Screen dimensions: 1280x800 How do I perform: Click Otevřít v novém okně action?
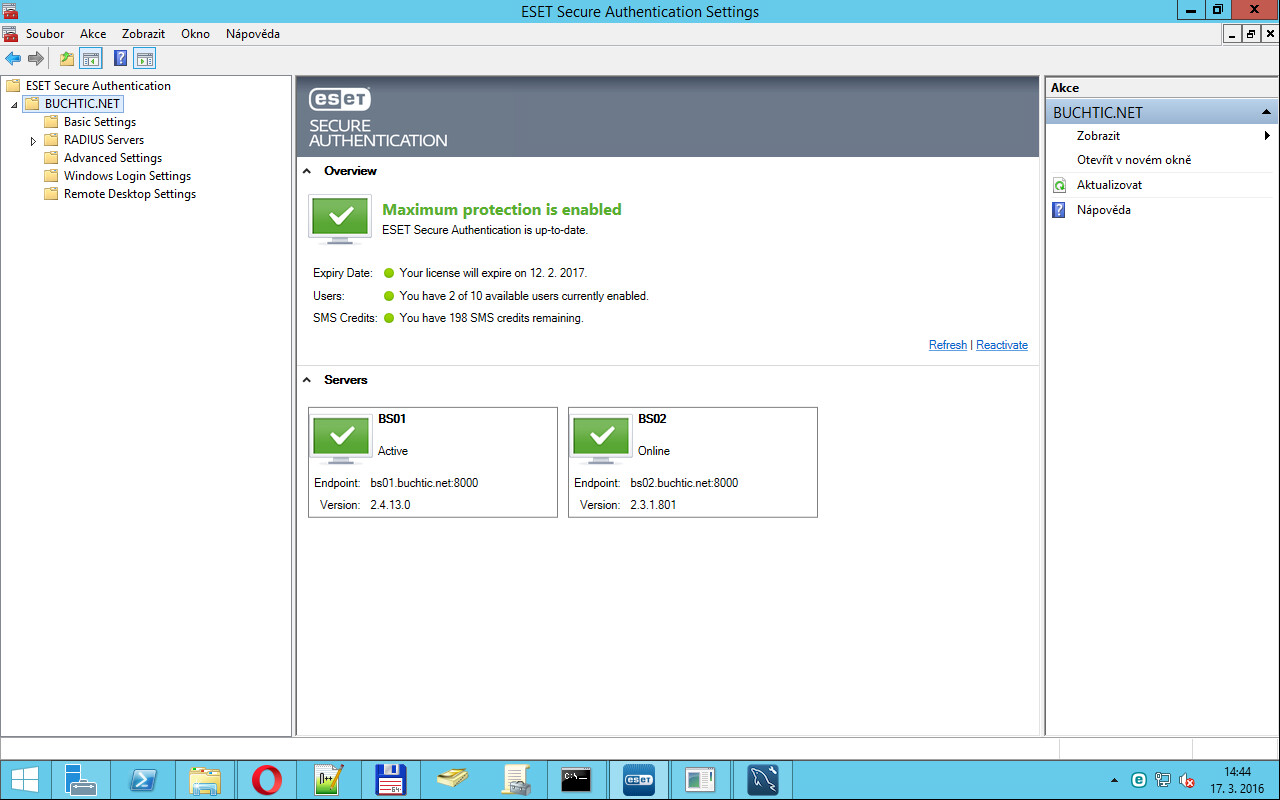1134,160
